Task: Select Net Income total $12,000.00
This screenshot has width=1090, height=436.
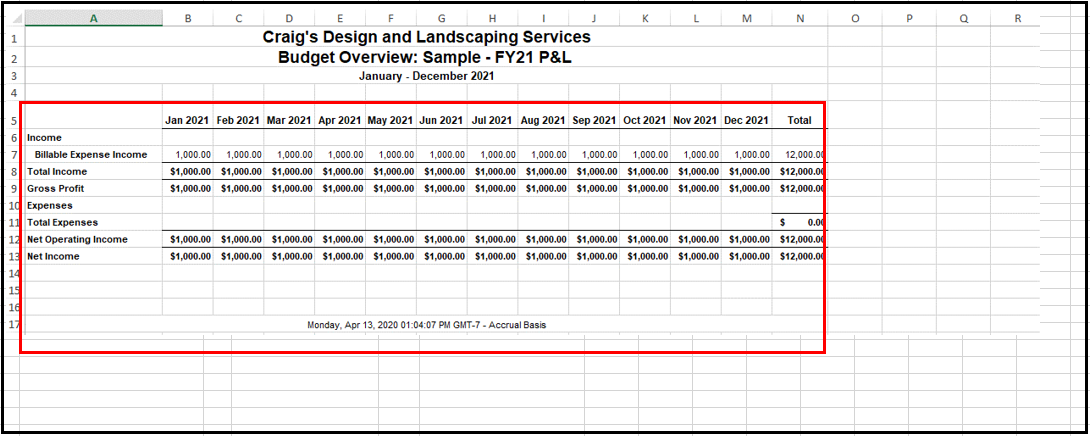Action: tap(799, 256)
